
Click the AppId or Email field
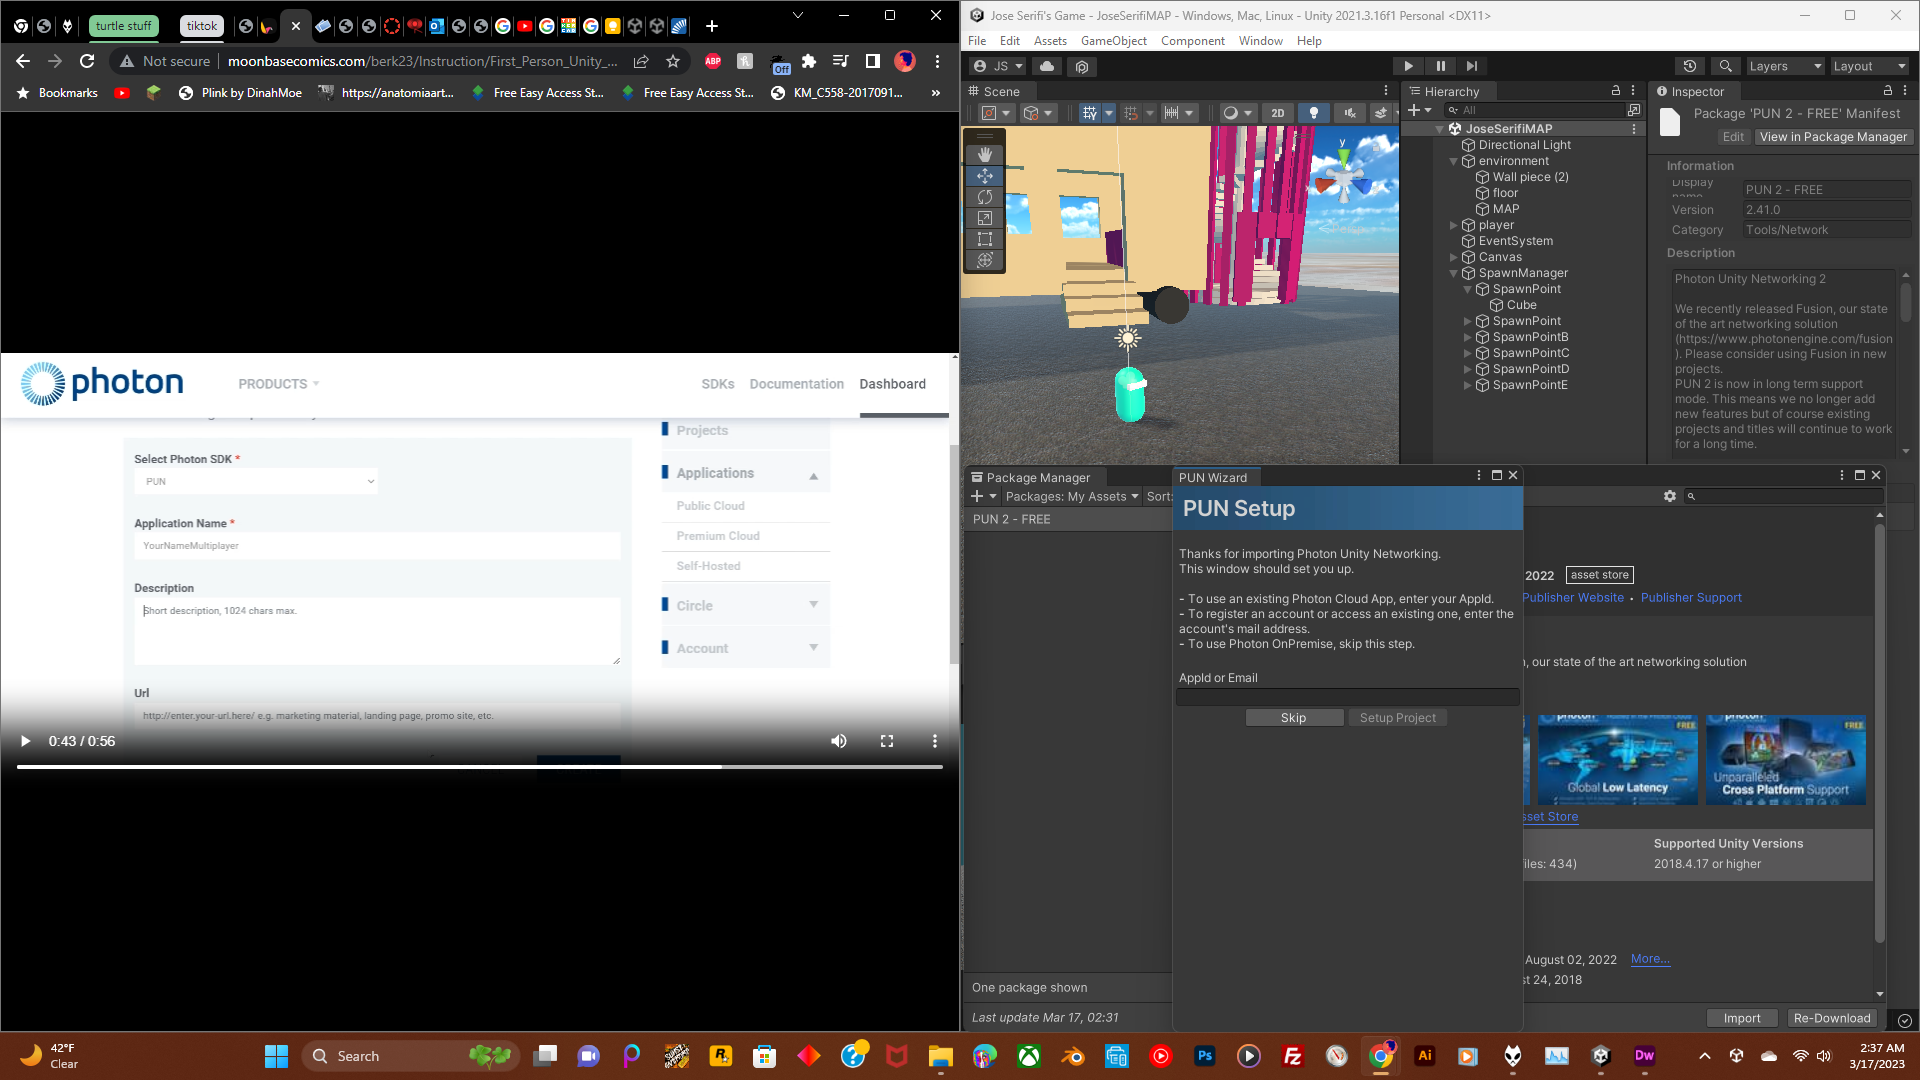pyautogui.click(x=1347, y=697)
